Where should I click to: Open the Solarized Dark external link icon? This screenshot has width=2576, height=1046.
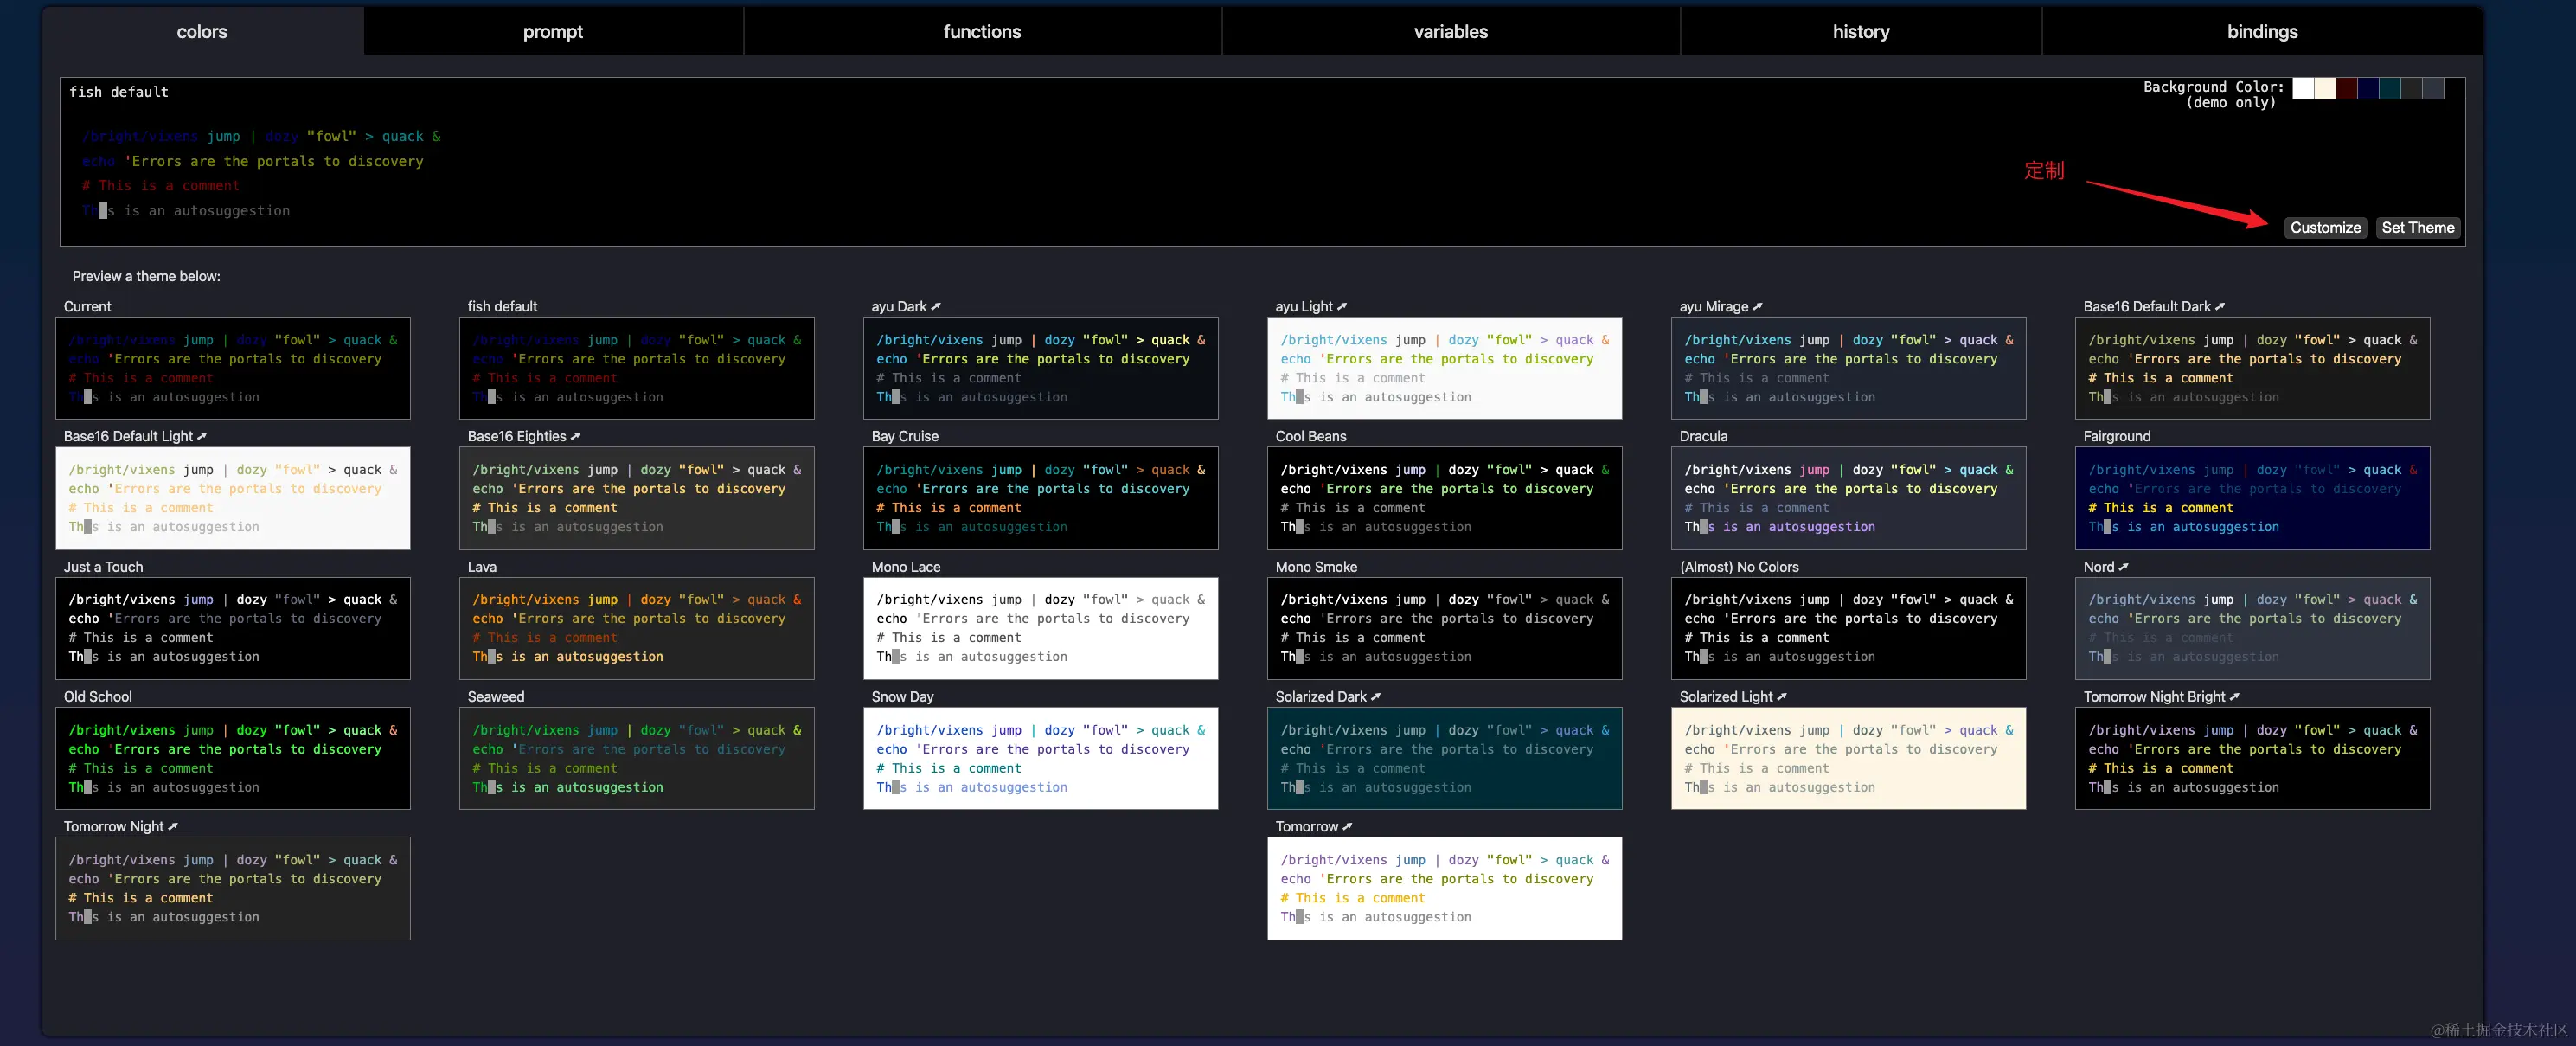click(x=1376, y=697)
